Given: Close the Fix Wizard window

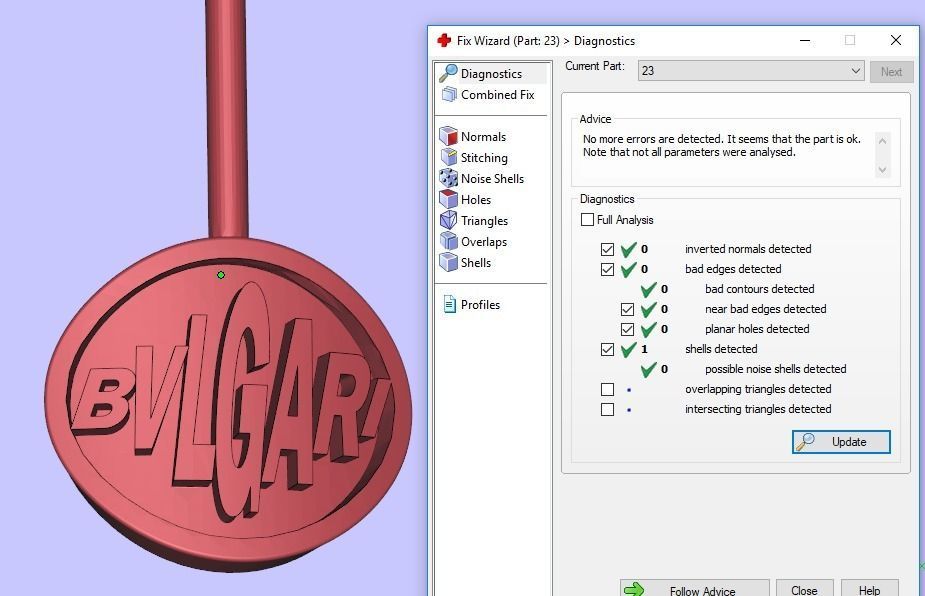Looking at the screenshot, I should pos(896,40).
